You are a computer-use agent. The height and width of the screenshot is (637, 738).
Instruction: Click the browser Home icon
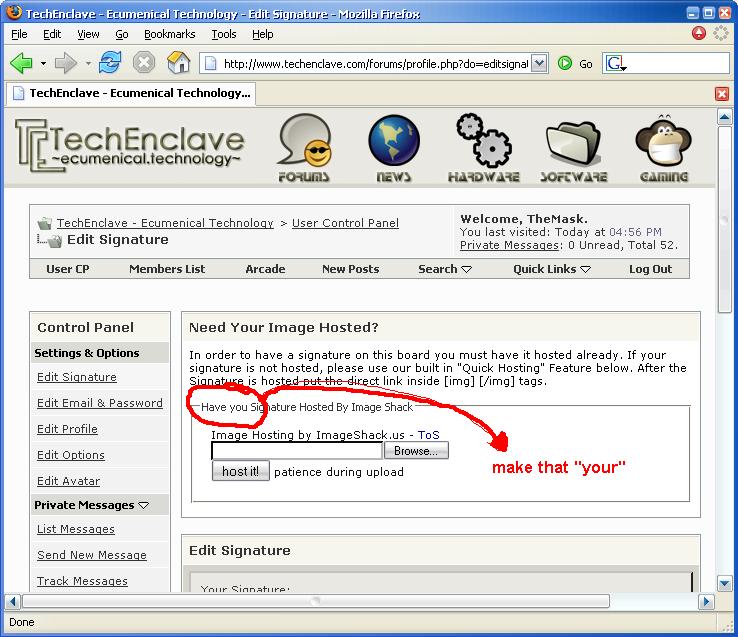point(178,63)
